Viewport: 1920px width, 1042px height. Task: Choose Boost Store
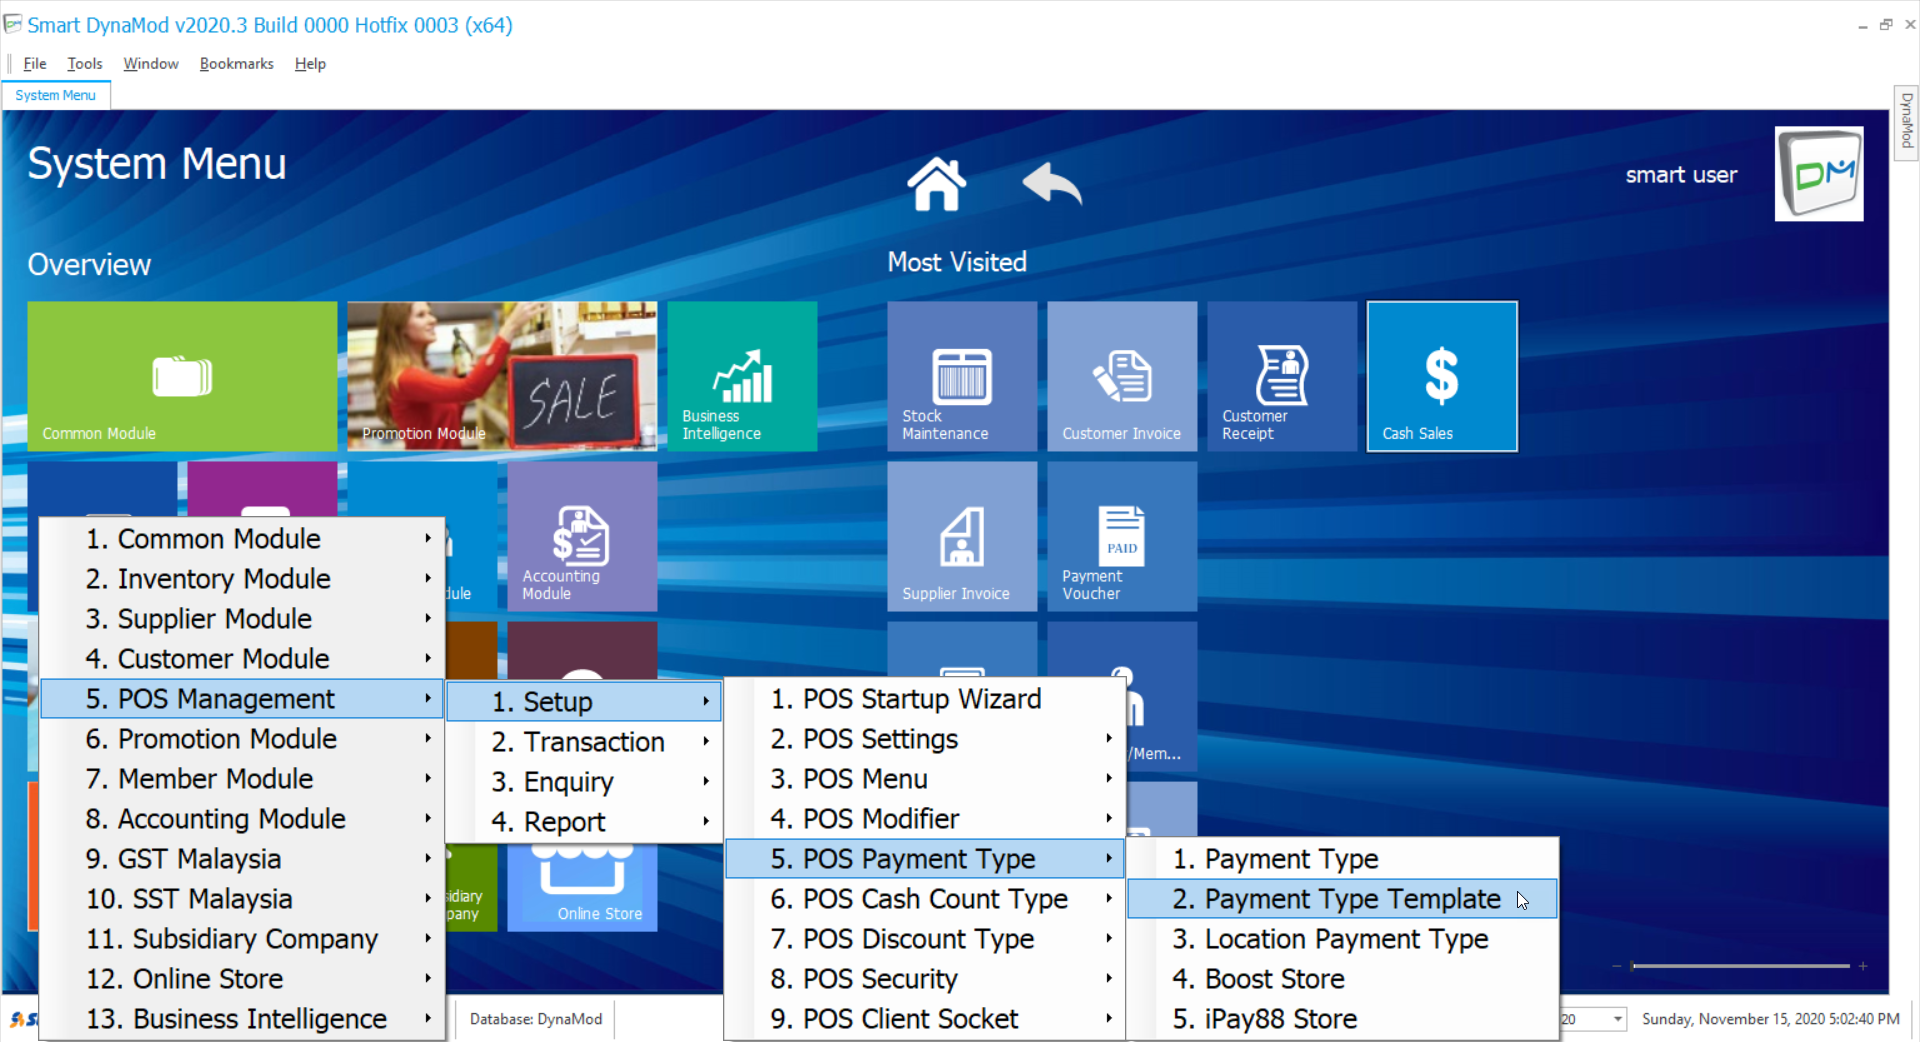click(1343, 978)
